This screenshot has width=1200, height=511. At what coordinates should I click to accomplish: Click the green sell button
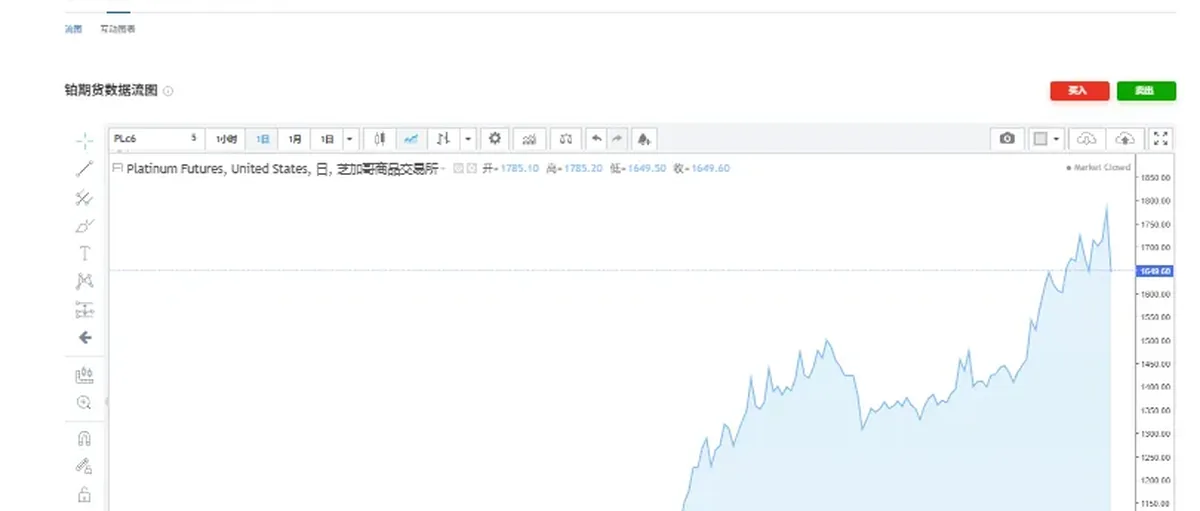point(1146,91)
